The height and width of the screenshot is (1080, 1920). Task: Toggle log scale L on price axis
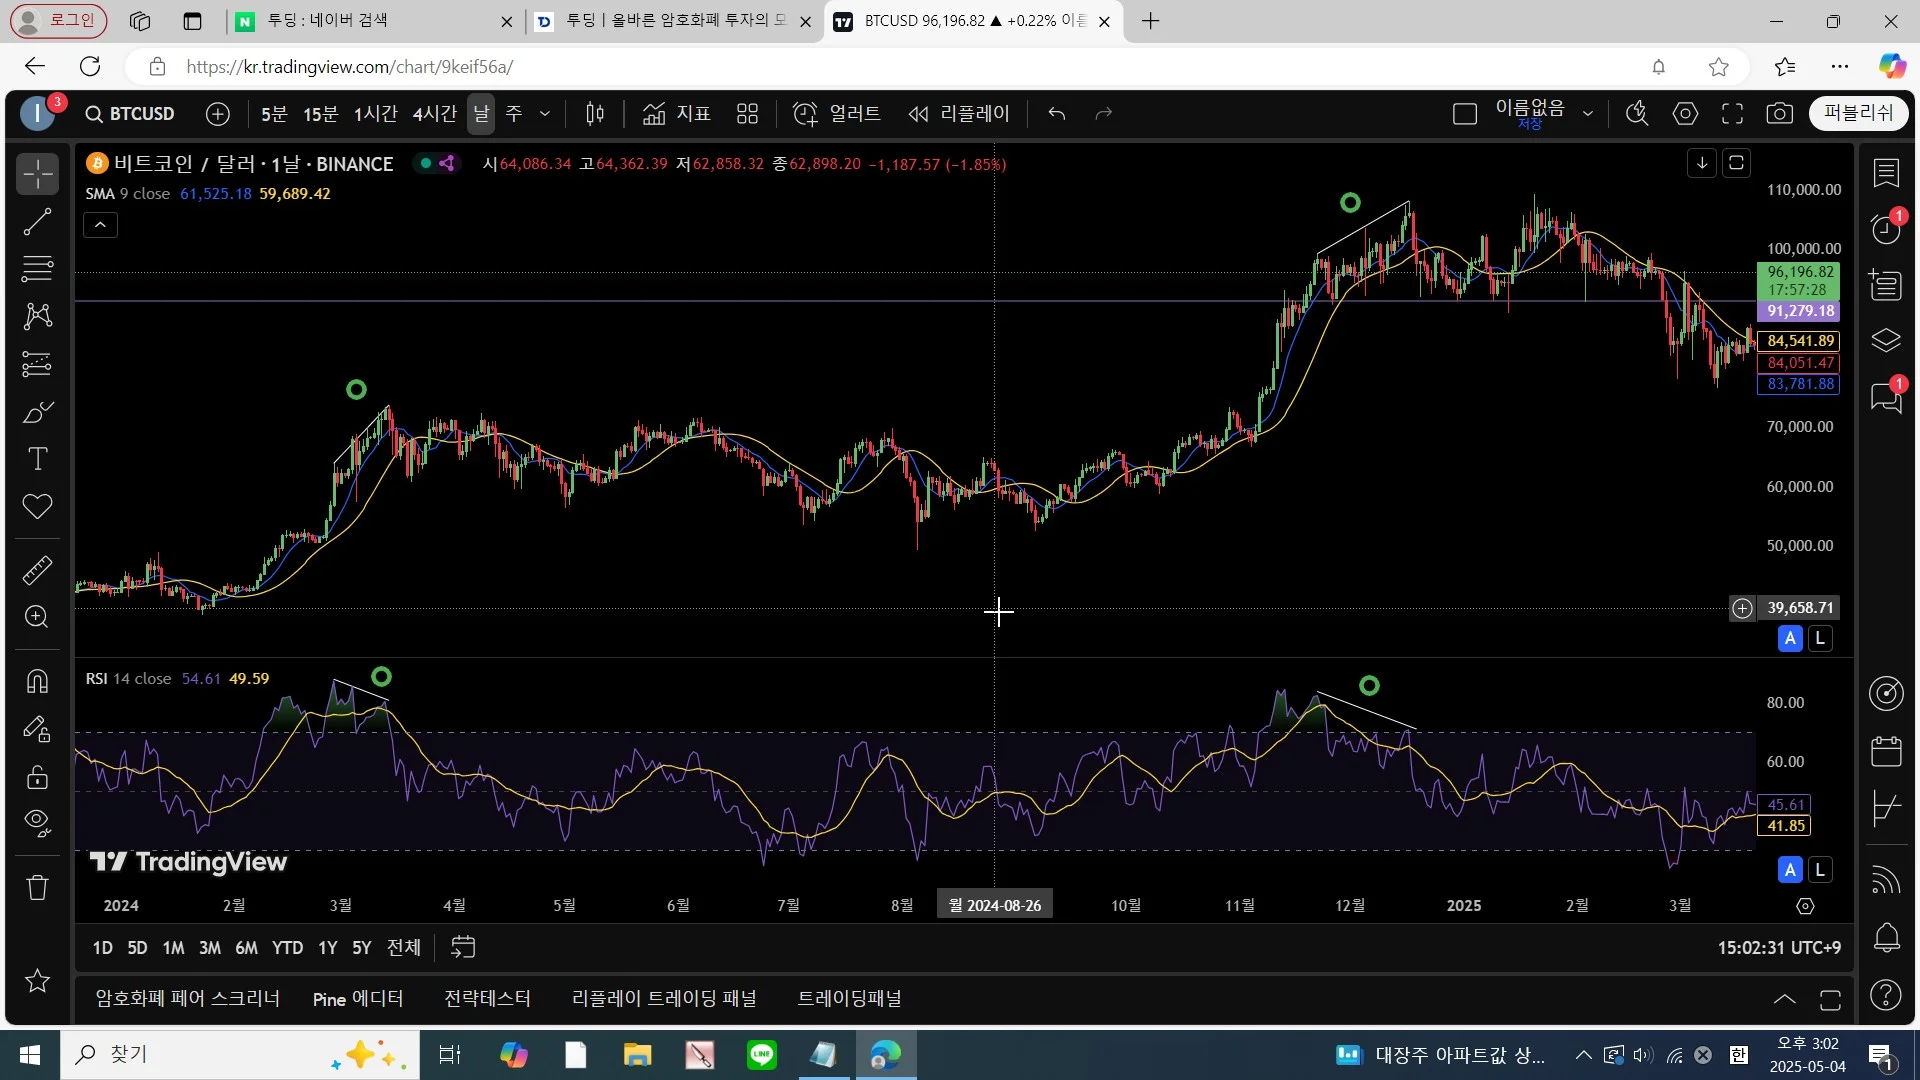click(x=1820, y=638)
